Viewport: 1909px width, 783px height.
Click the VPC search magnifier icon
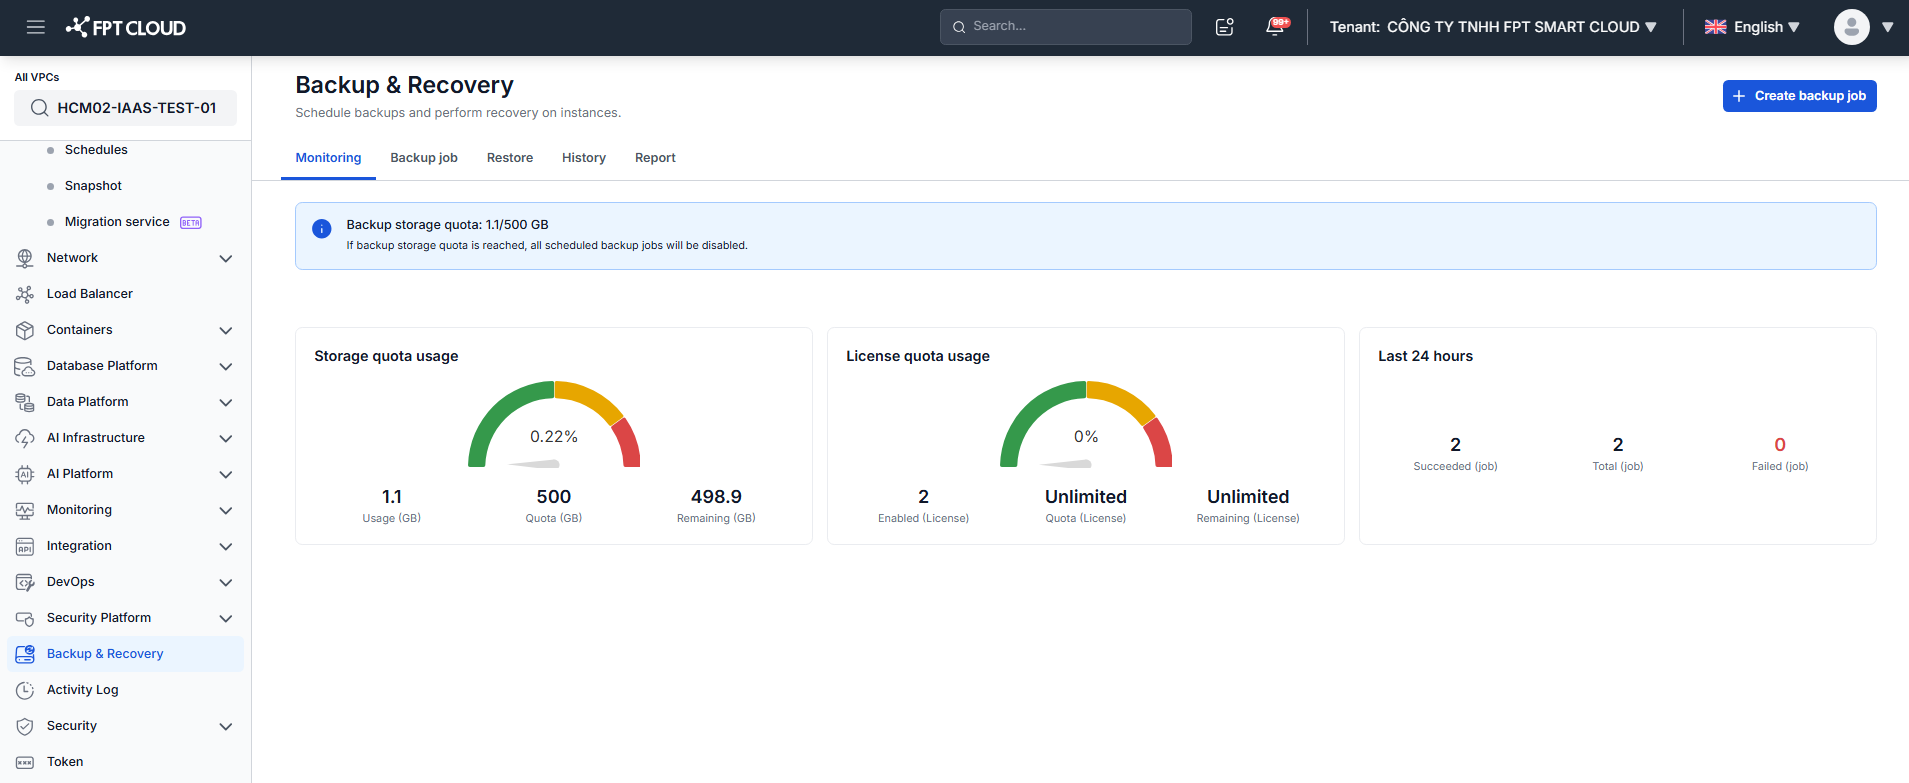pos(39,108)
